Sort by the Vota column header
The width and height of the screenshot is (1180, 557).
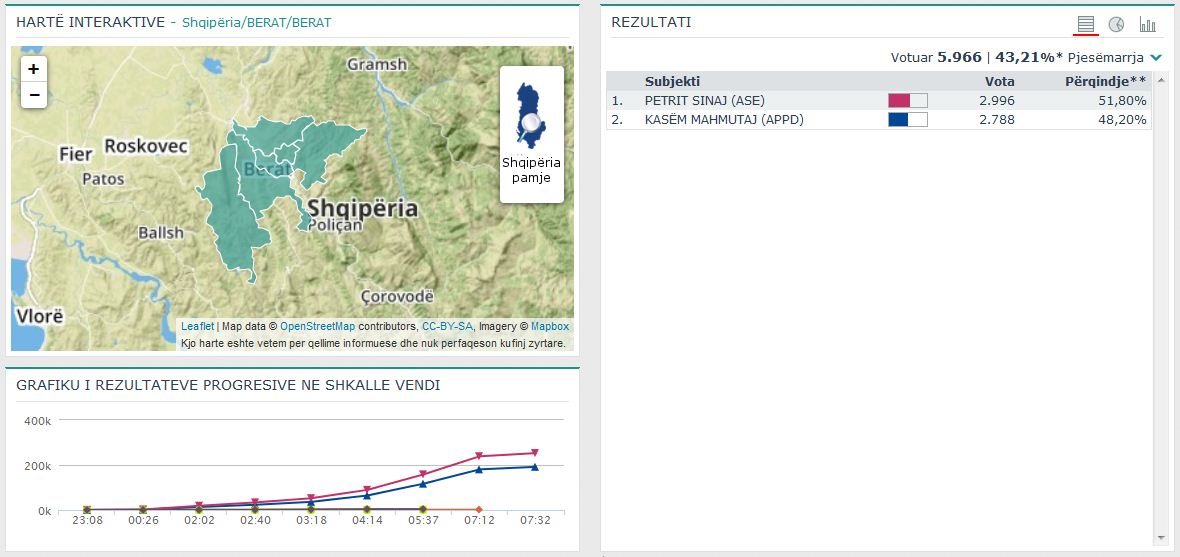click(999, 82)
